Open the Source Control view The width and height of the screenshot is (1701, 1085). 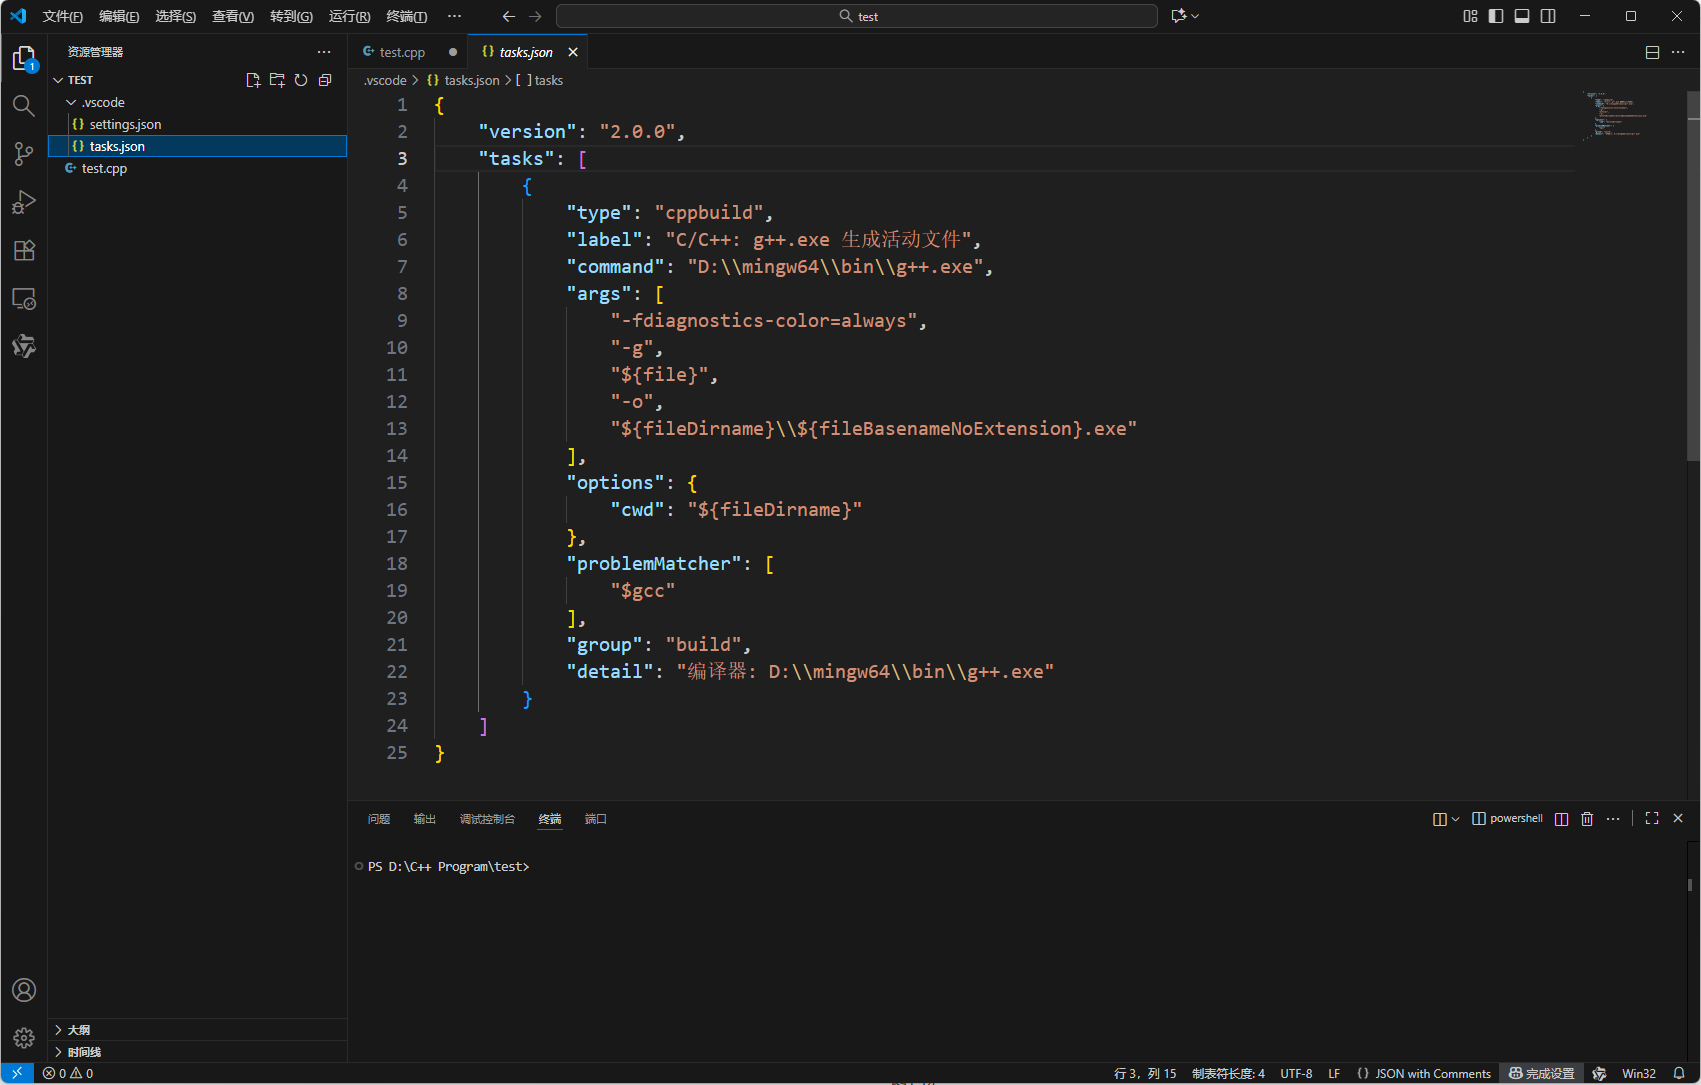pos(24,154)
